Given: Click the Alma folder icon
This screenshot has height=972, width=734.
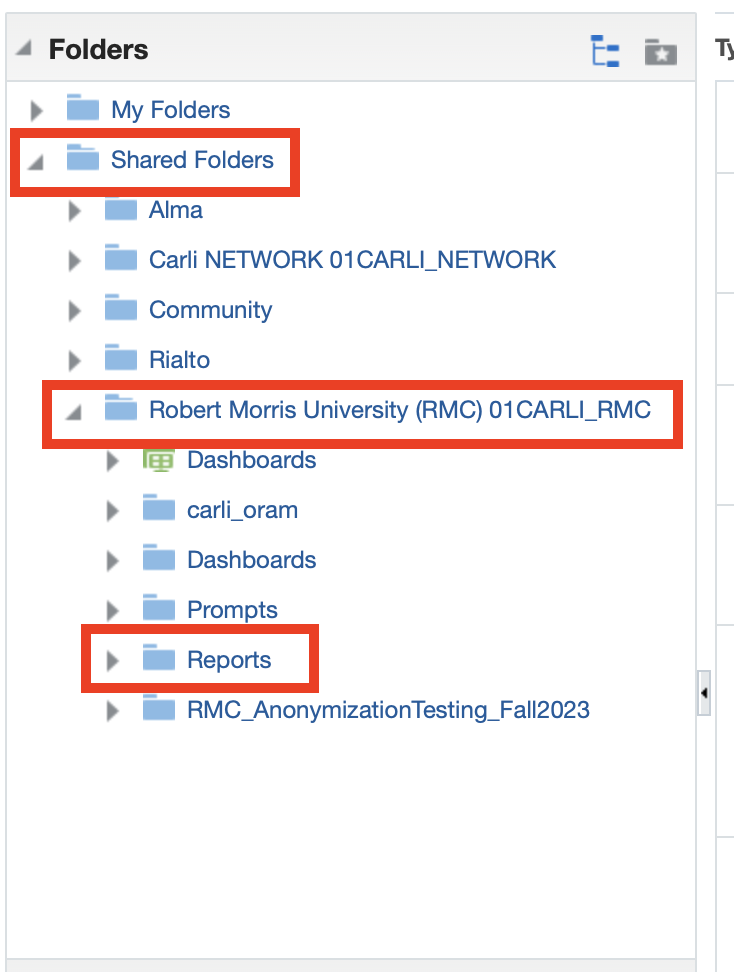Looking at the screenshot, I should point(120,210).
